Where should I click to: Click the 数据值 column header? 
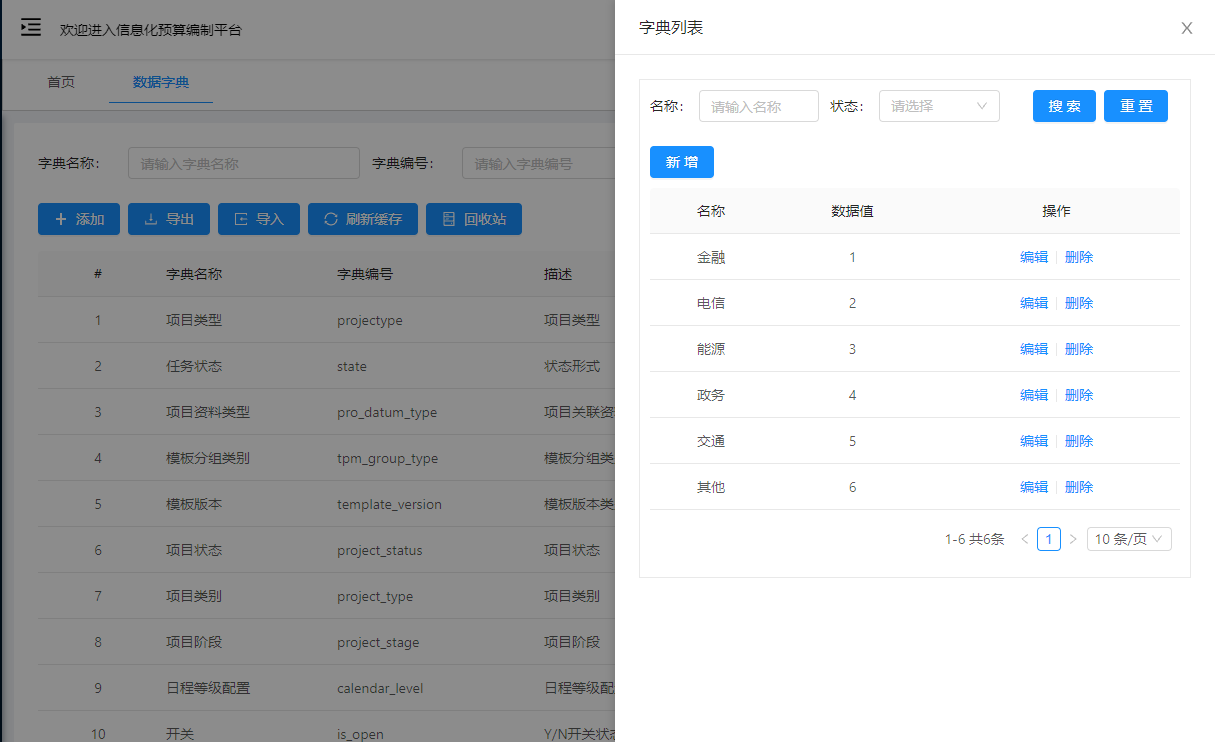click(x=853, y=211)
